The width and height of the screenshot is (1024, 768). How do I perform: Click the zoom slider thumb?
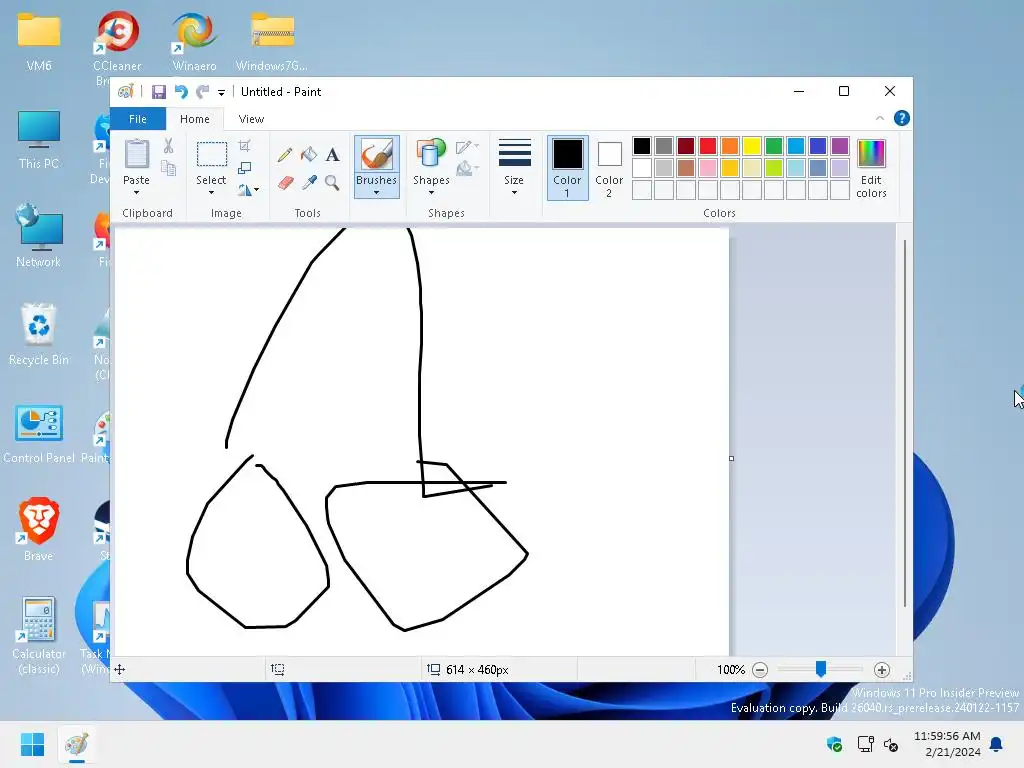pyautogui.click(x=821, y=669)
